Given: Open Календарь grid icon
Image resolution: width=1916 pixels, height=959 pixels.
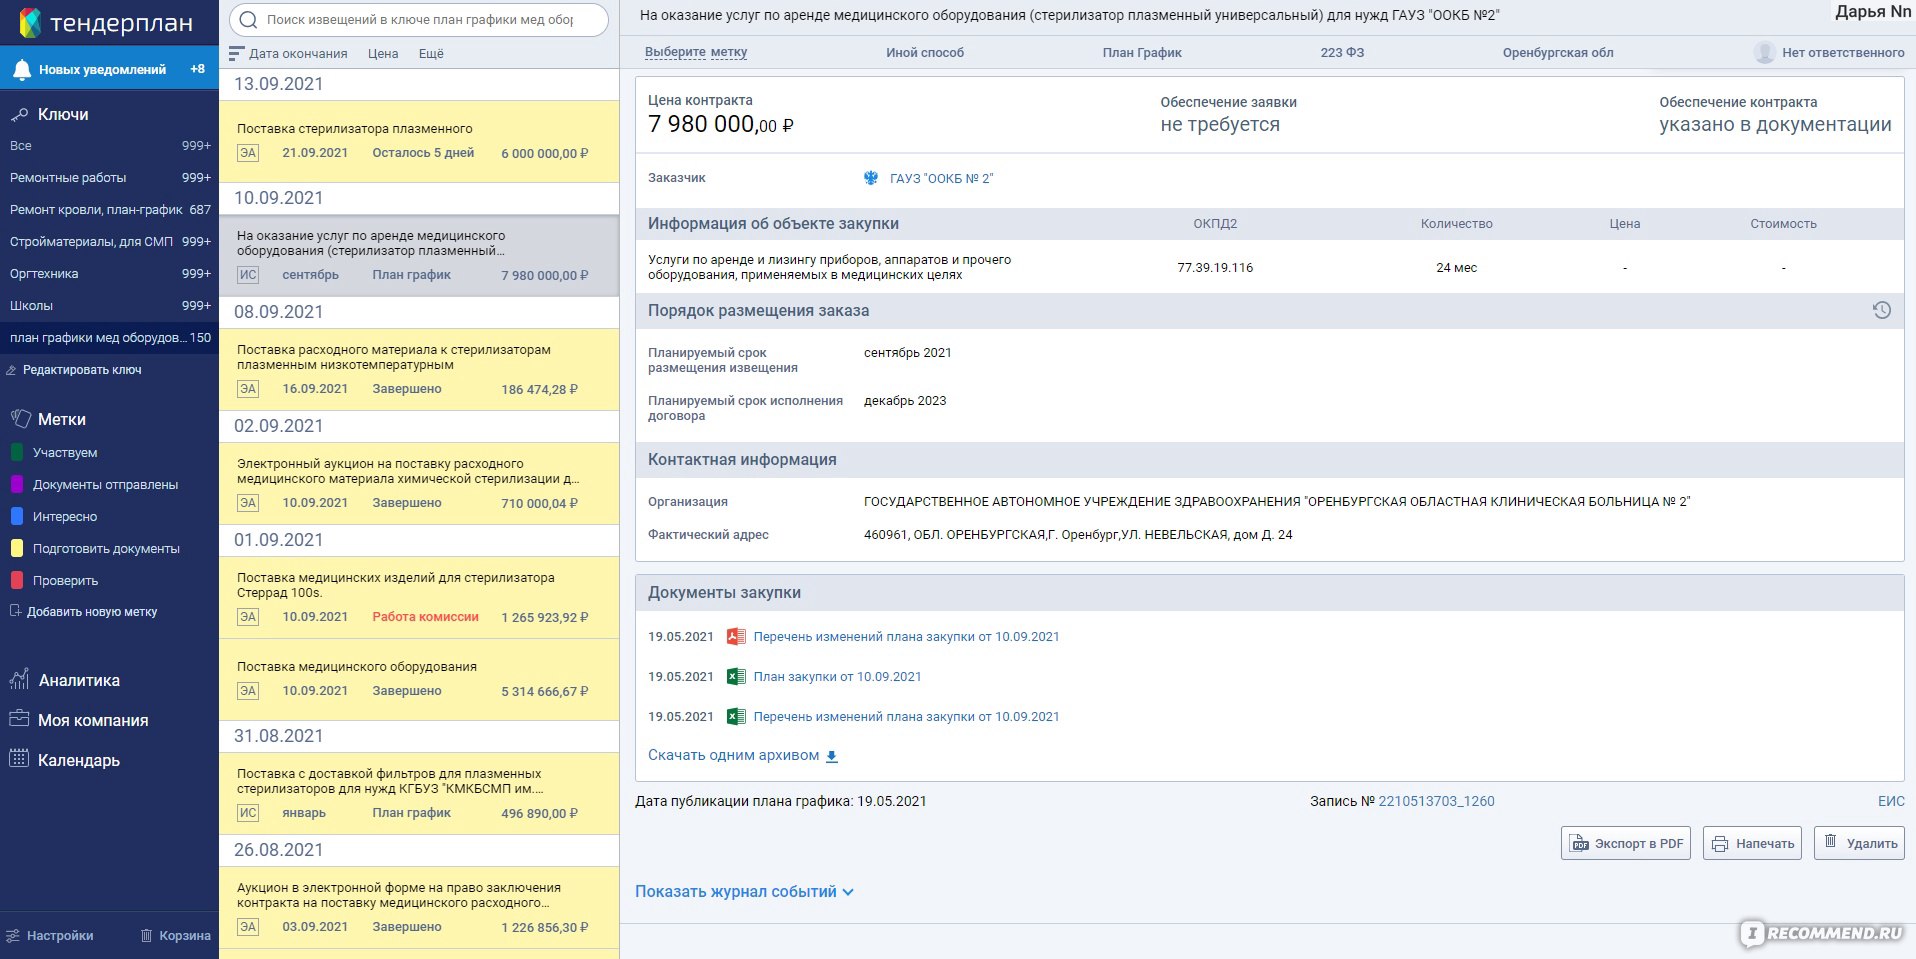Looking at the screenshot, I should (19, 759).
